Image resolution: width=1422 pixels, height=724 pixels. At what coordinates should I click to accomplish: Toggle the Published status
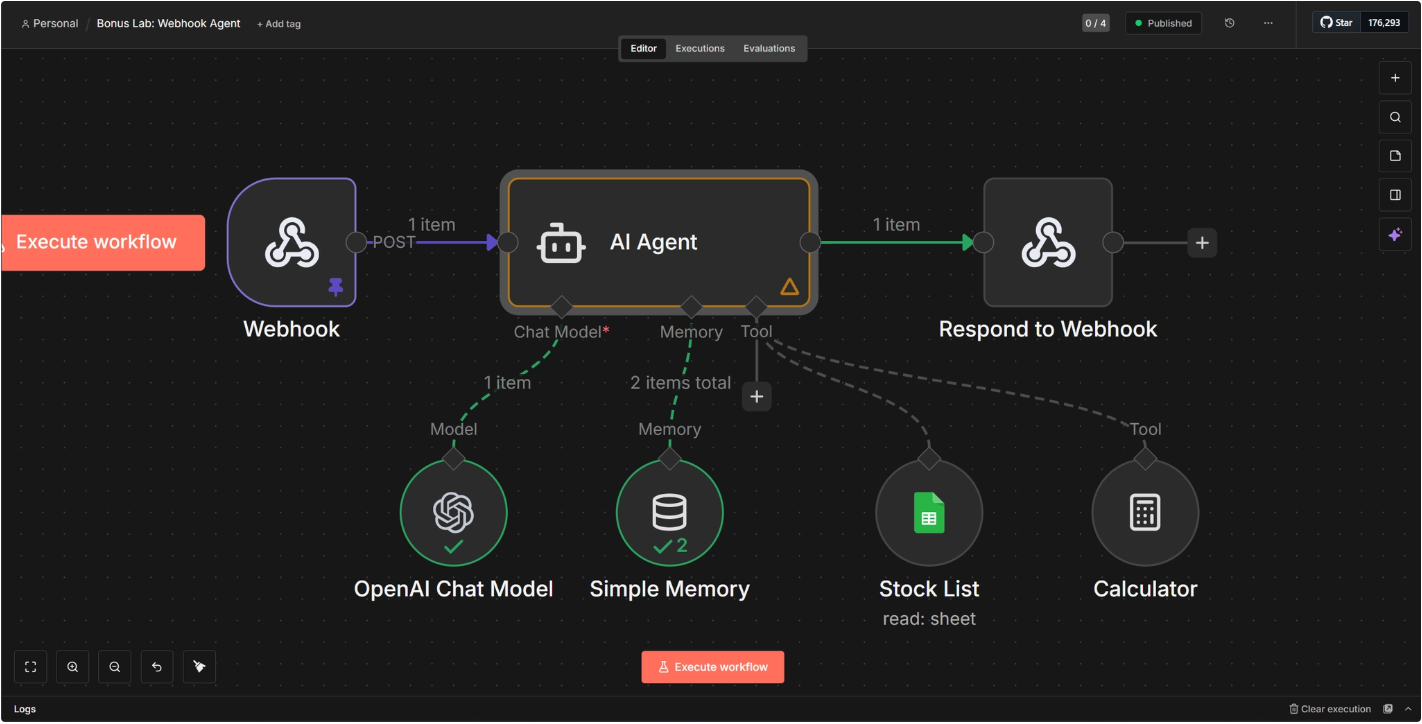[1163, 22]
